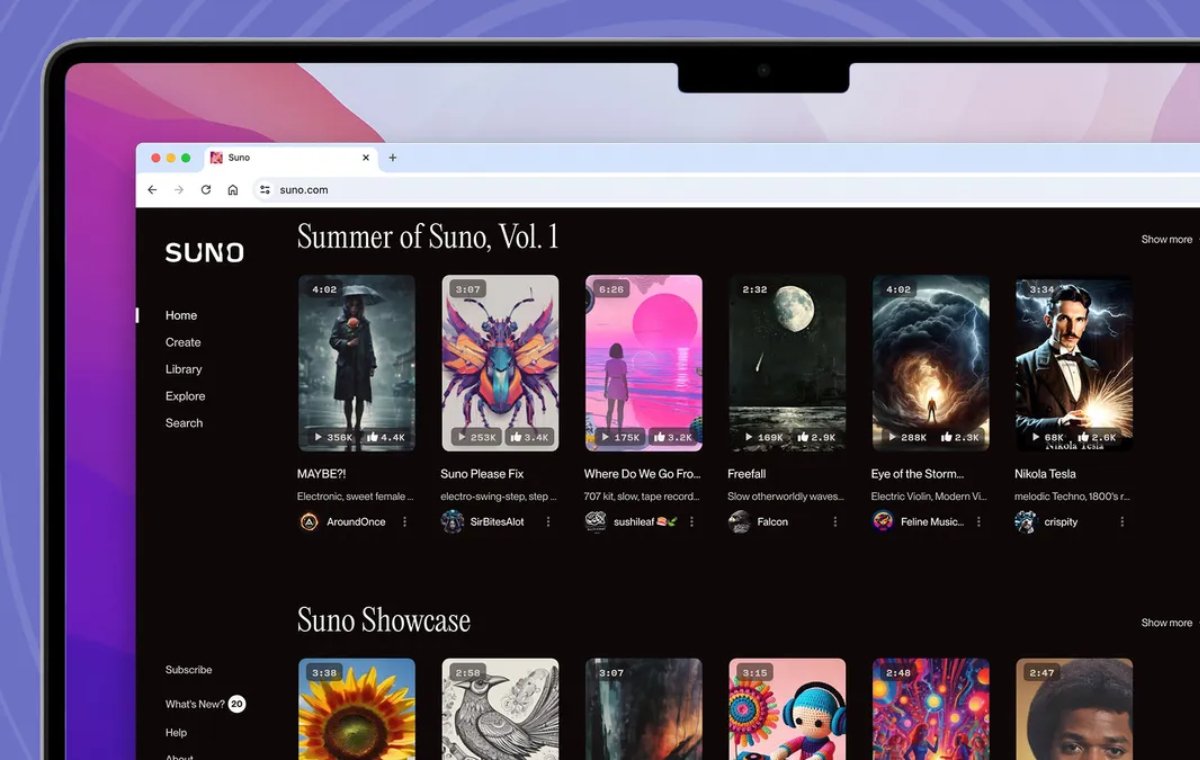Open new browser tab with plus icon

click(x=392, y=158)
